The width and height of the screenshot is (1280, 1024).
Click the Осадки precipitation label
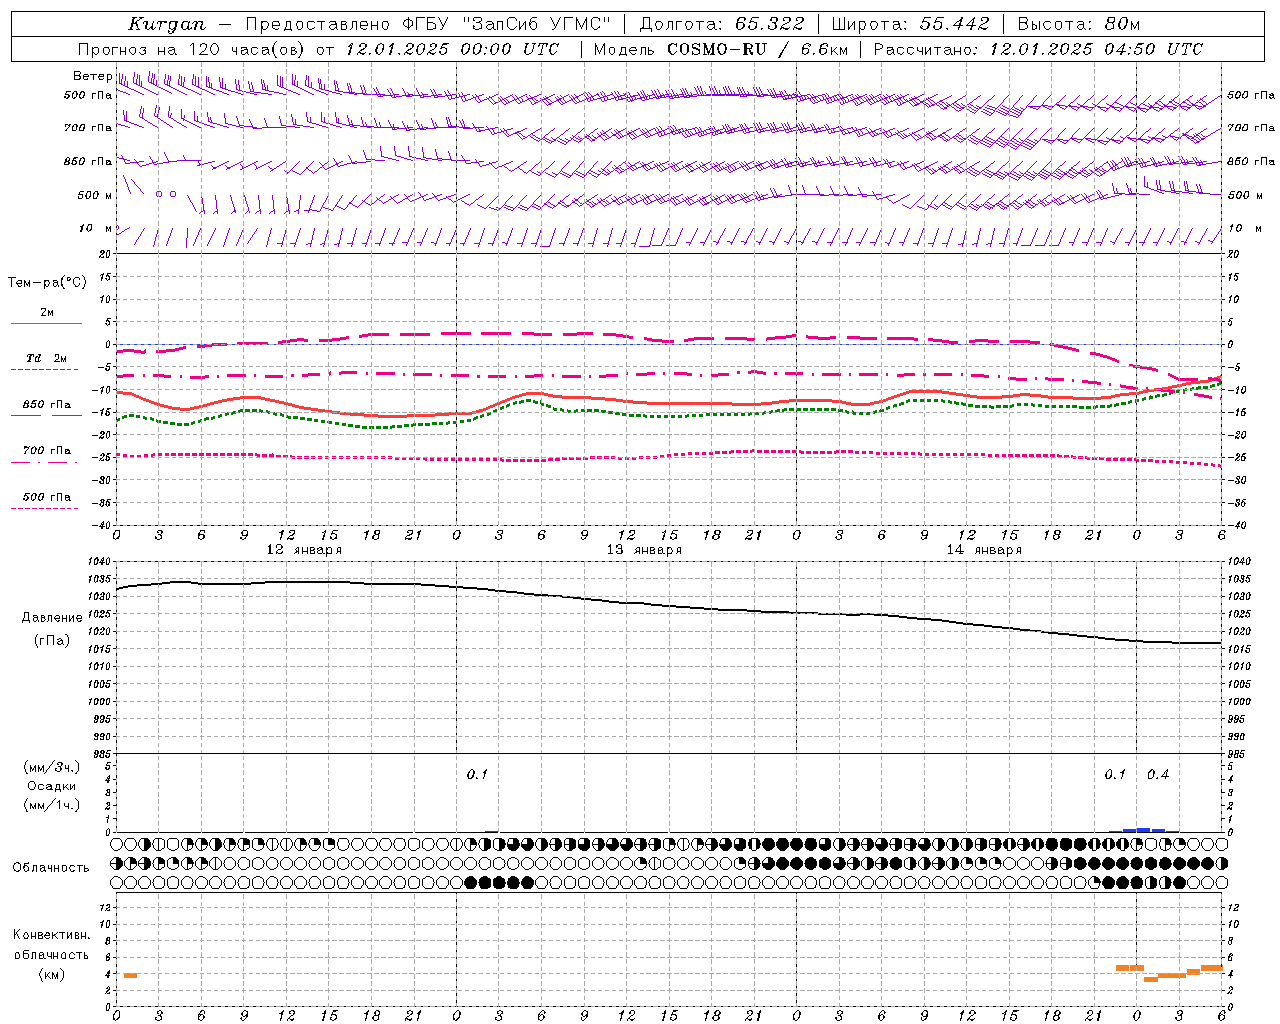point(52,786)
